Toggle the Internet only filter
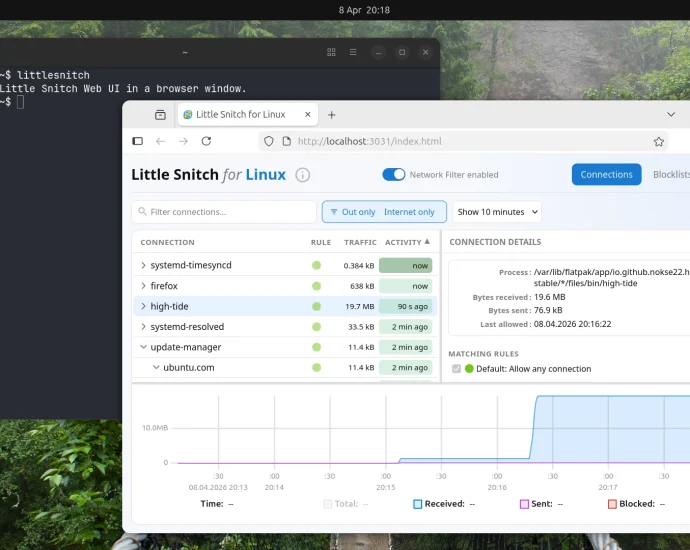The image size is (690, 550). [x=409, y=212]
